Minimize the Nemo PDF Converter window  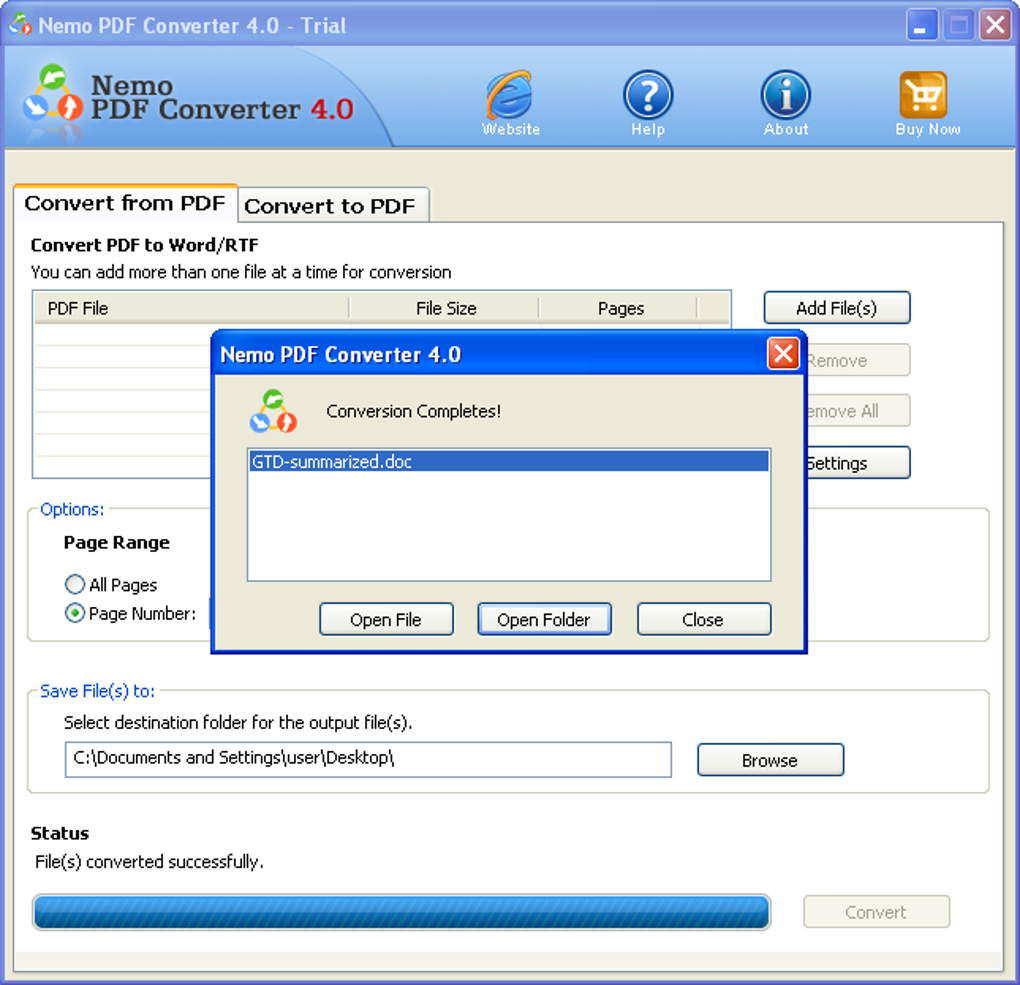921,25
